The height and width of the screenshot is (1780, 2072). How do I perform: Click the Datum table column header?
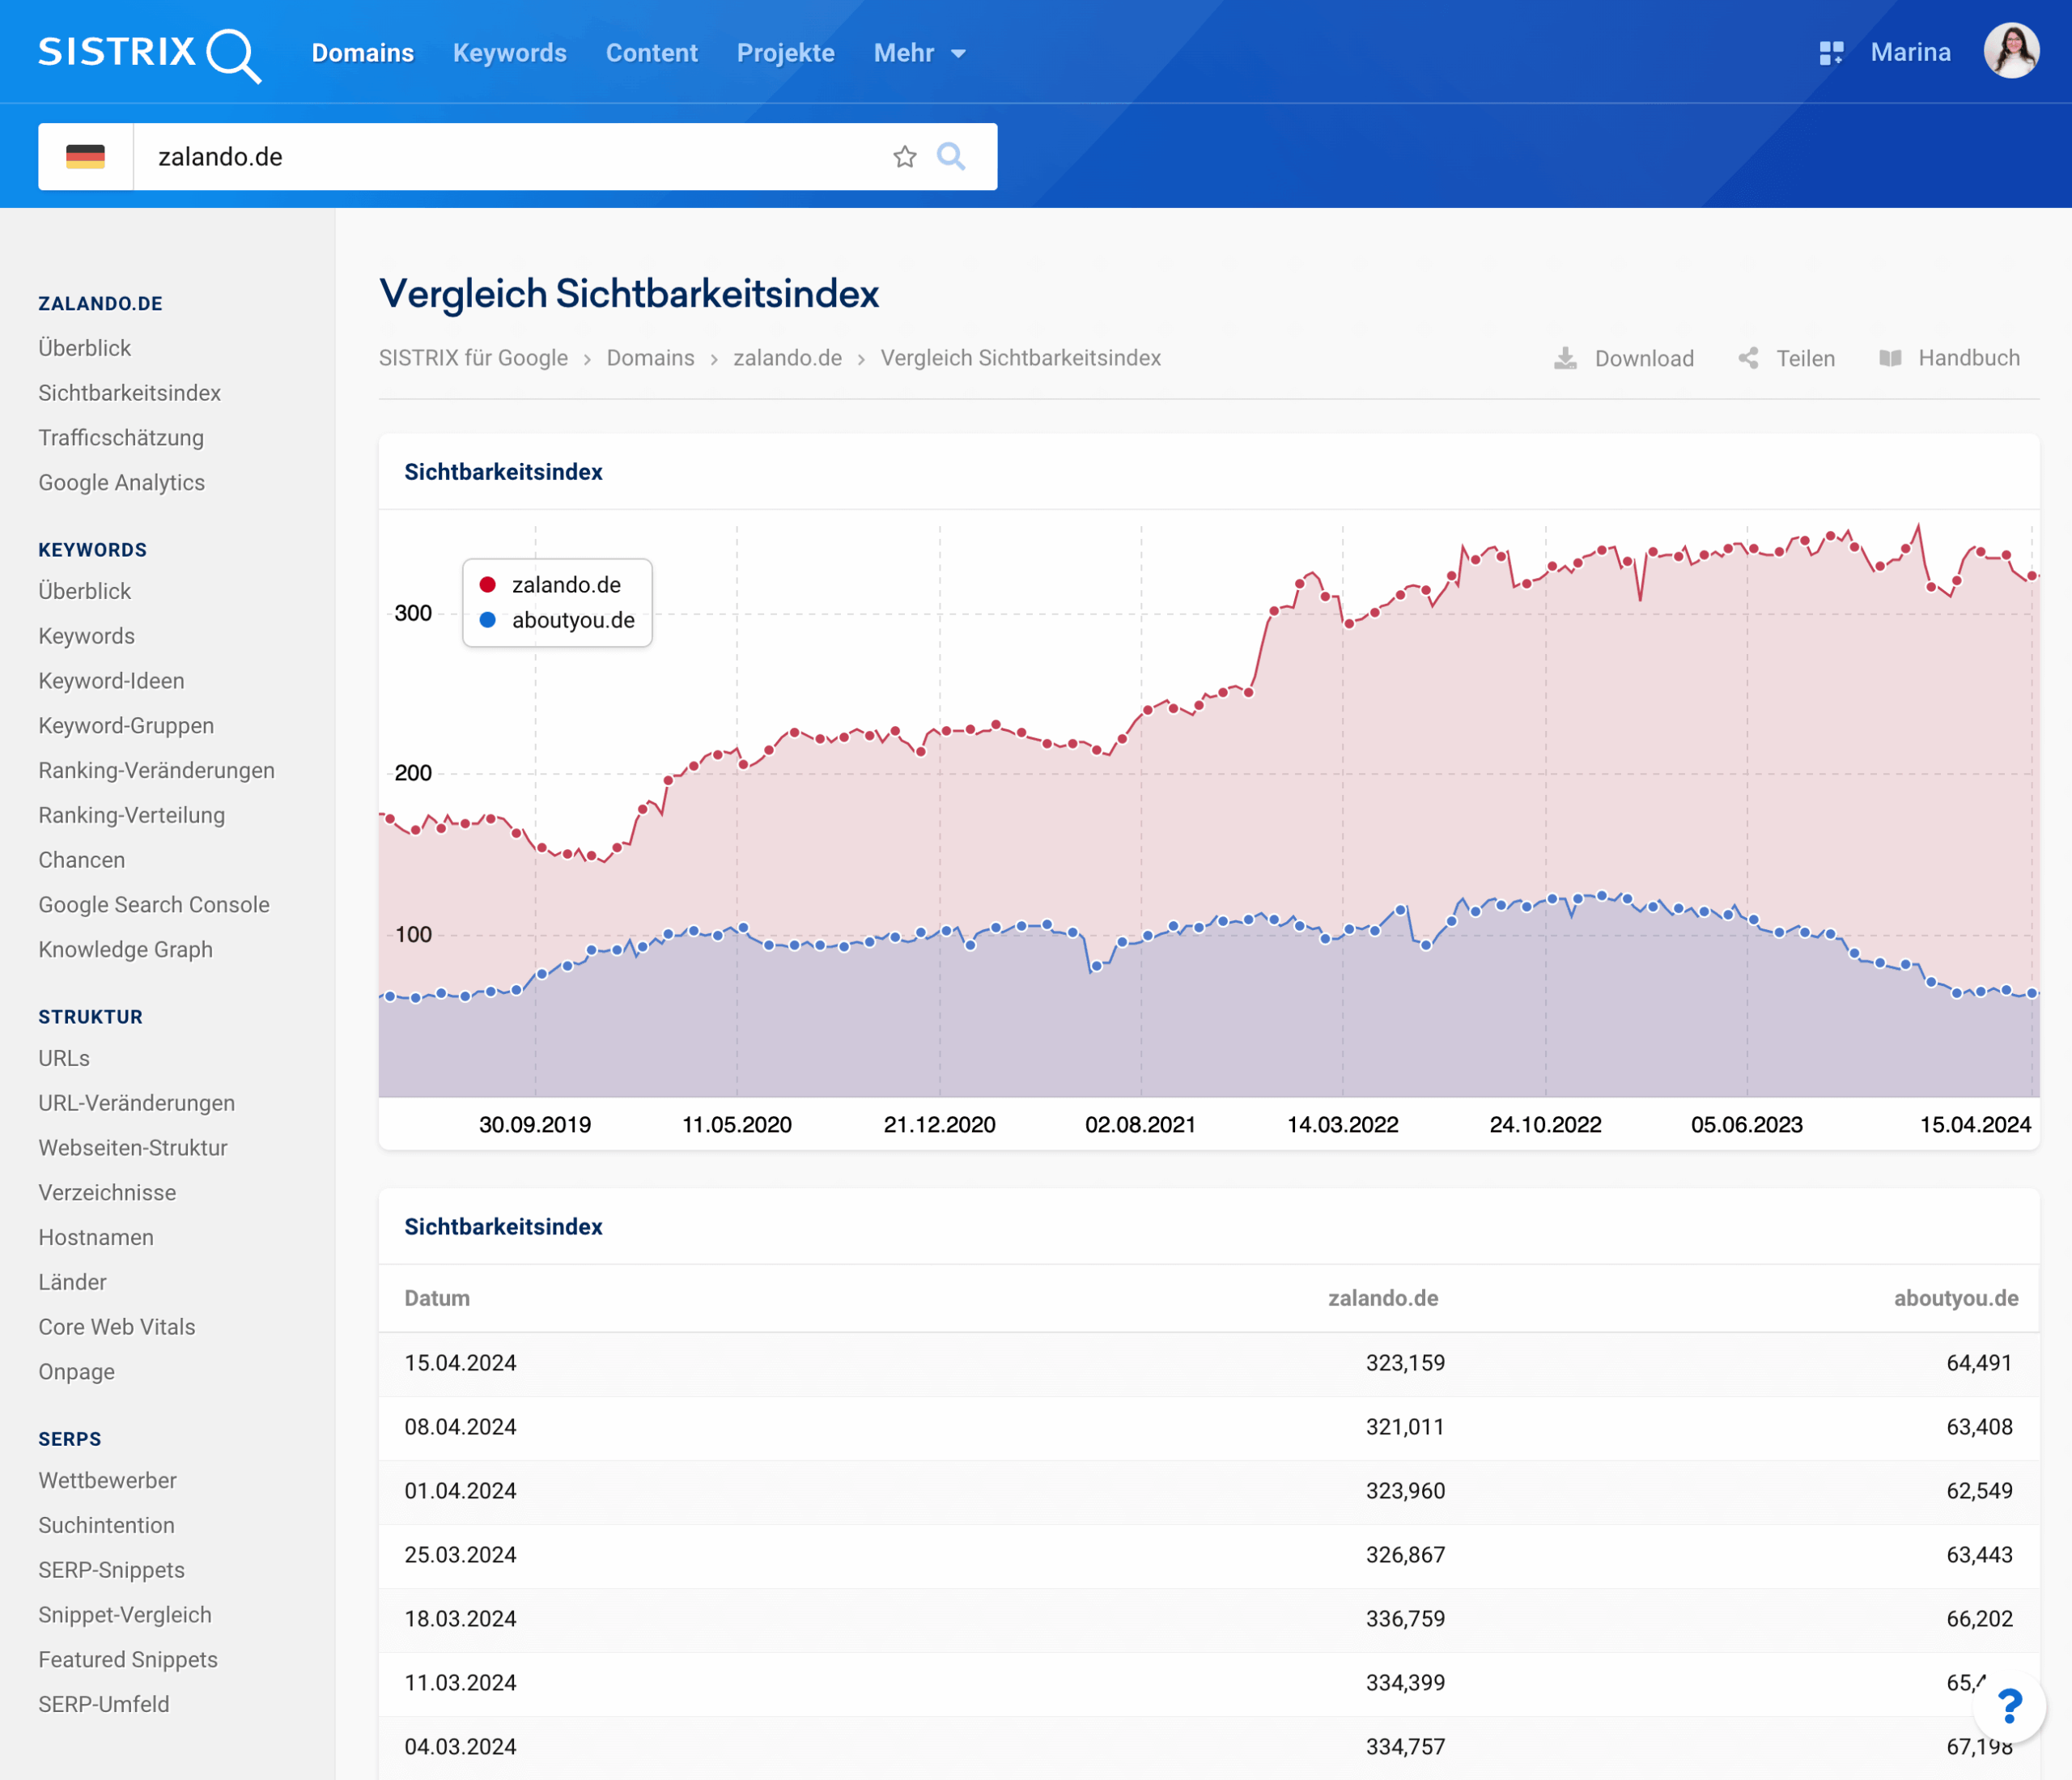click(x=437, y=1298)
